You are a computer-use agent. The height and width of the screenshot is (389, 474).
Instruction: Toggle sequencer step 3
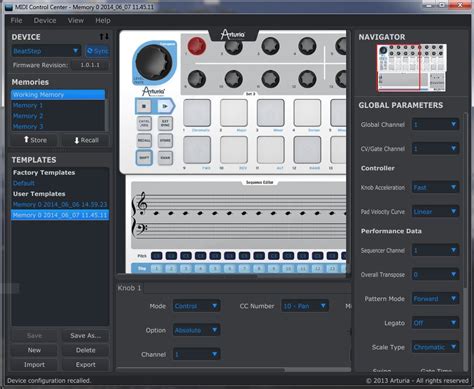click(x=186, y=268)
